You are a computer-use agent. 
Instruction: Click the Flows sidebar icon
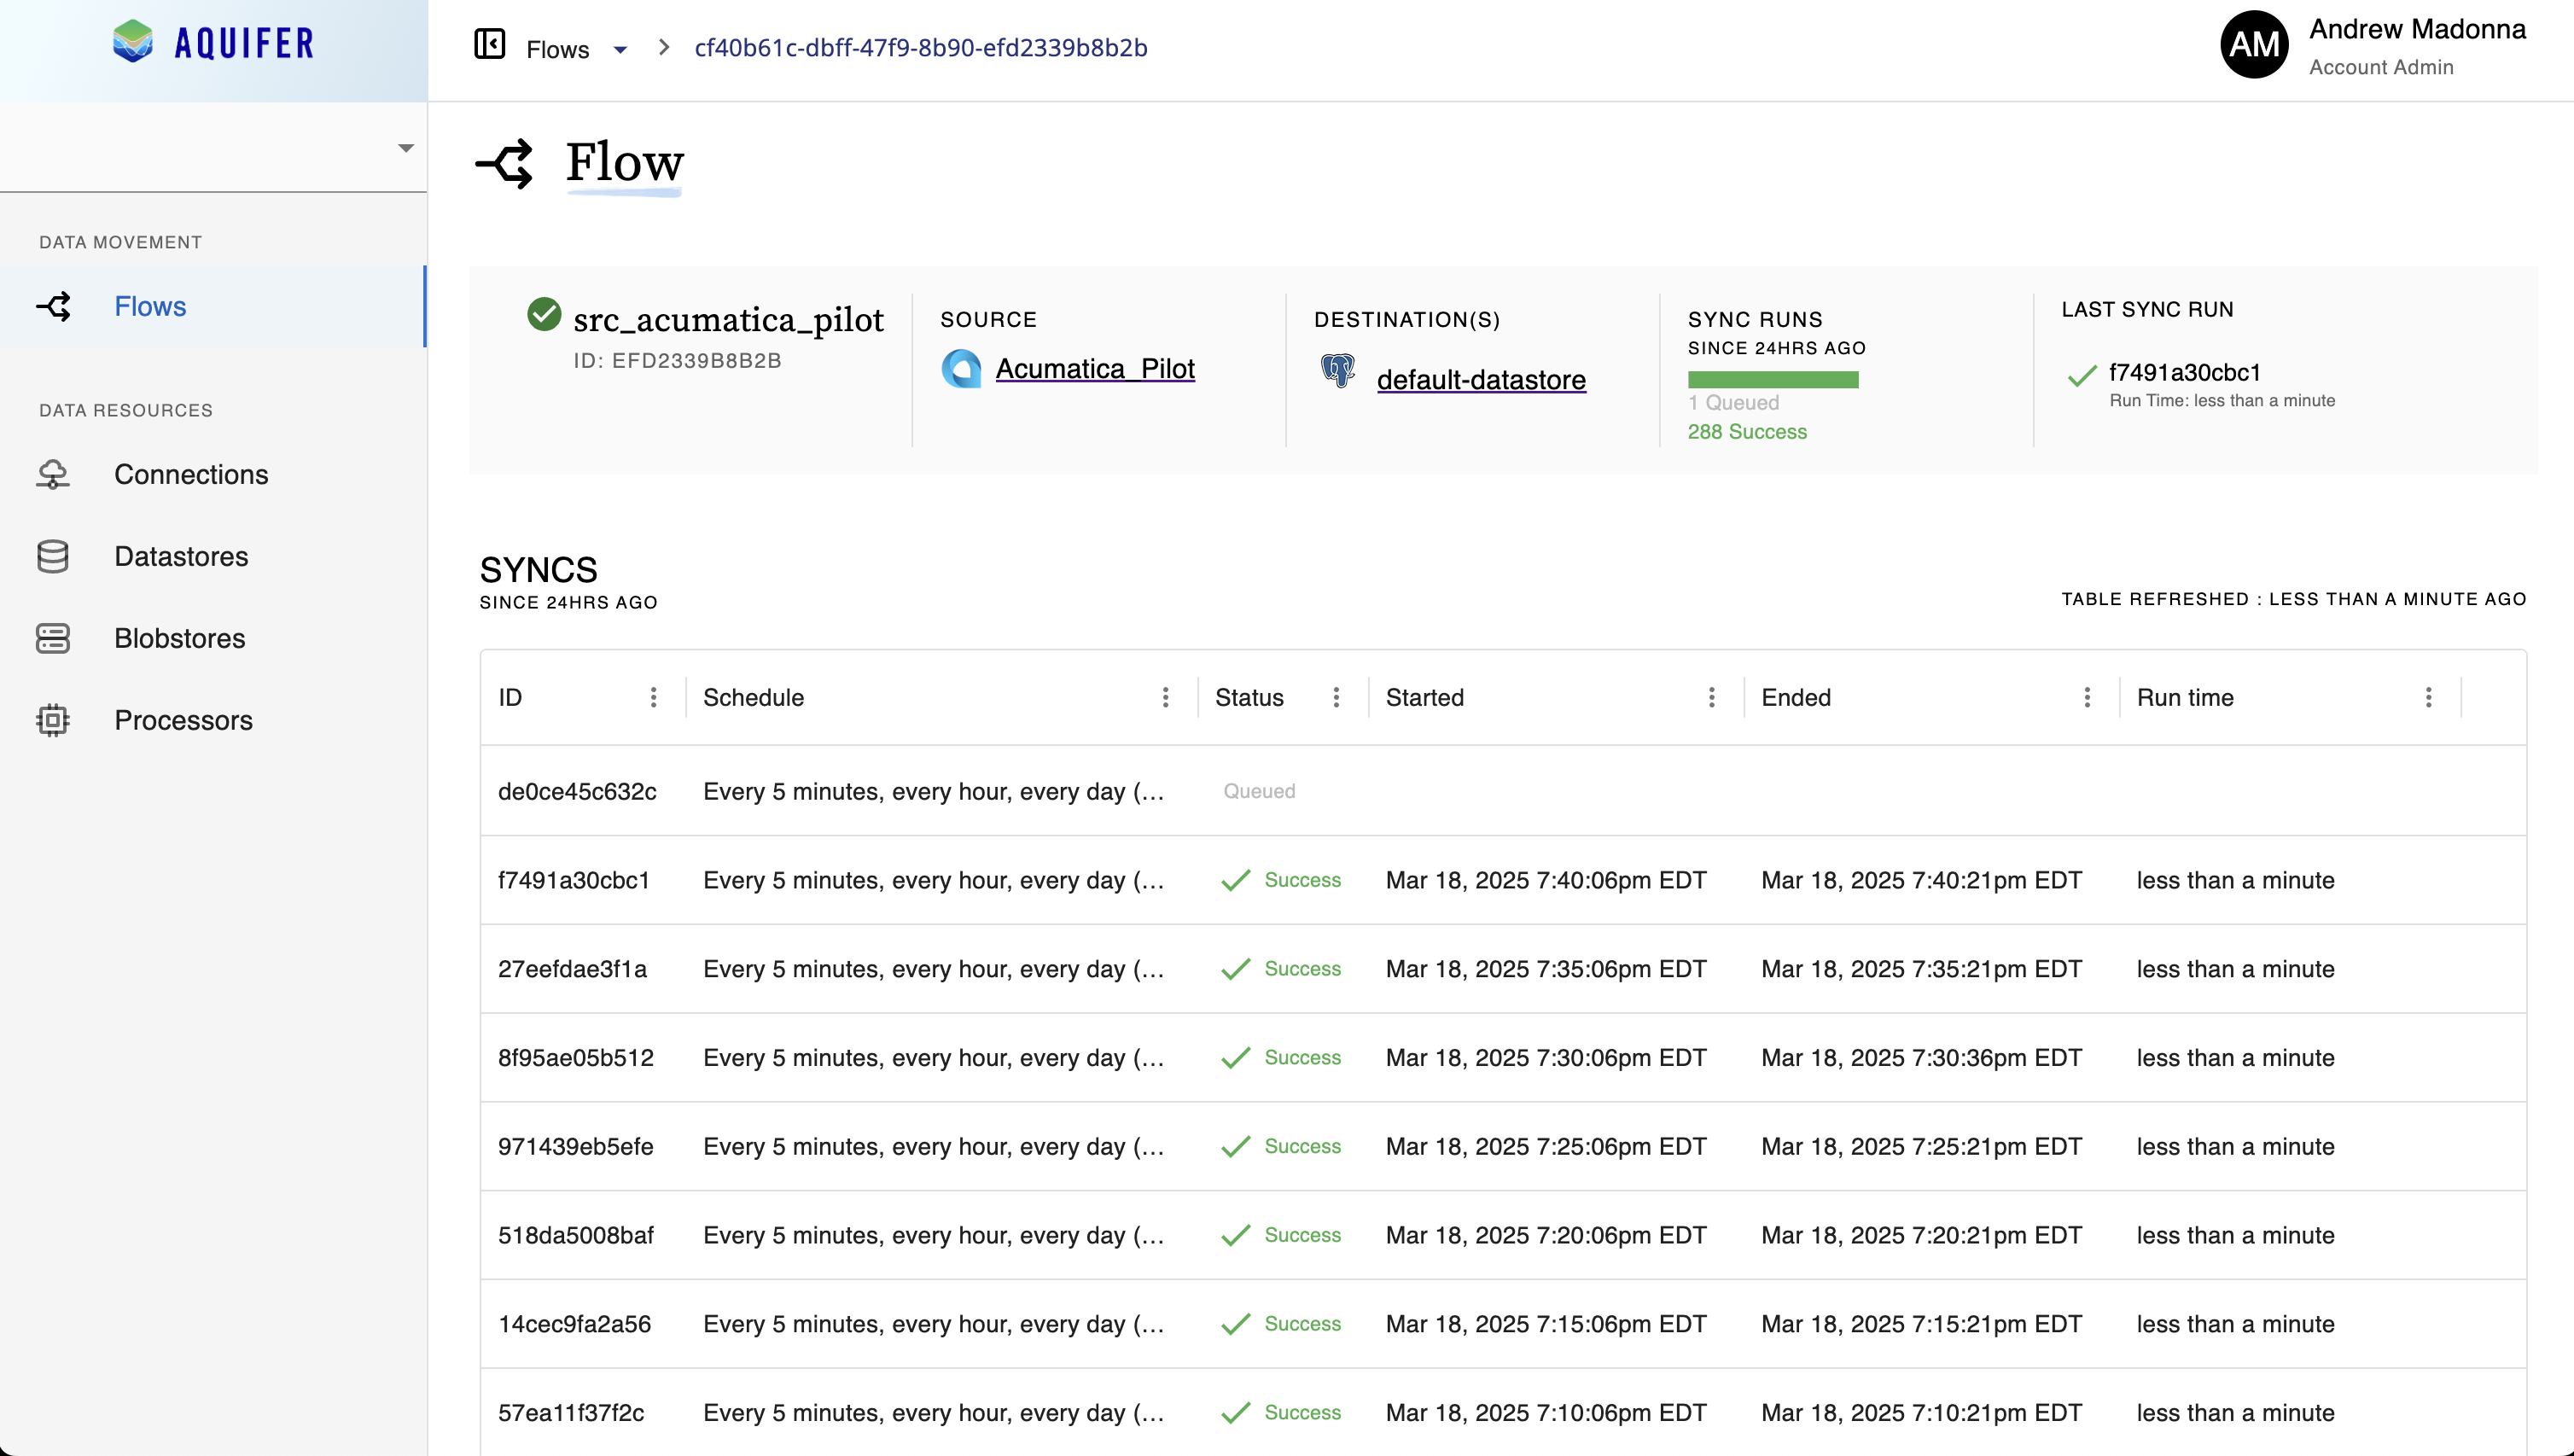click(x=53, y=306)
